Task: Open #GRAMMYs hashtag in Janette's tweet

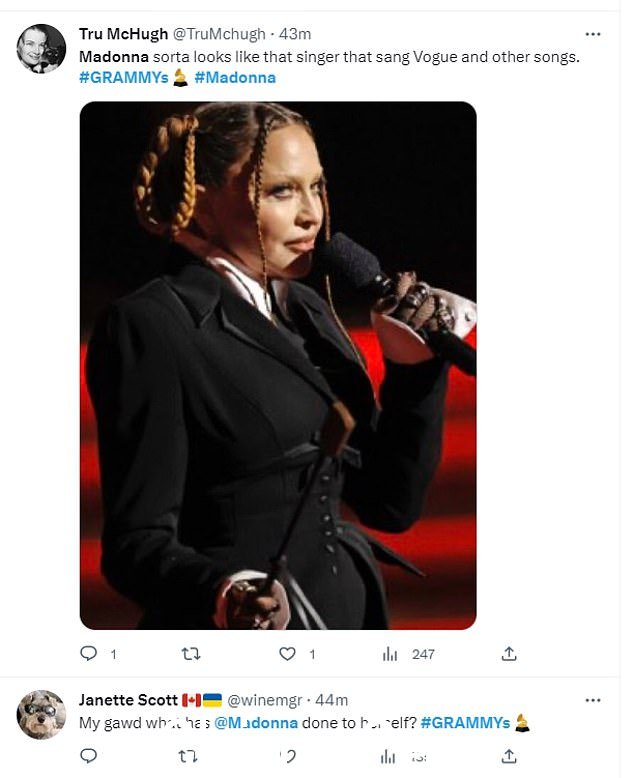Action: tap(465, 722)
